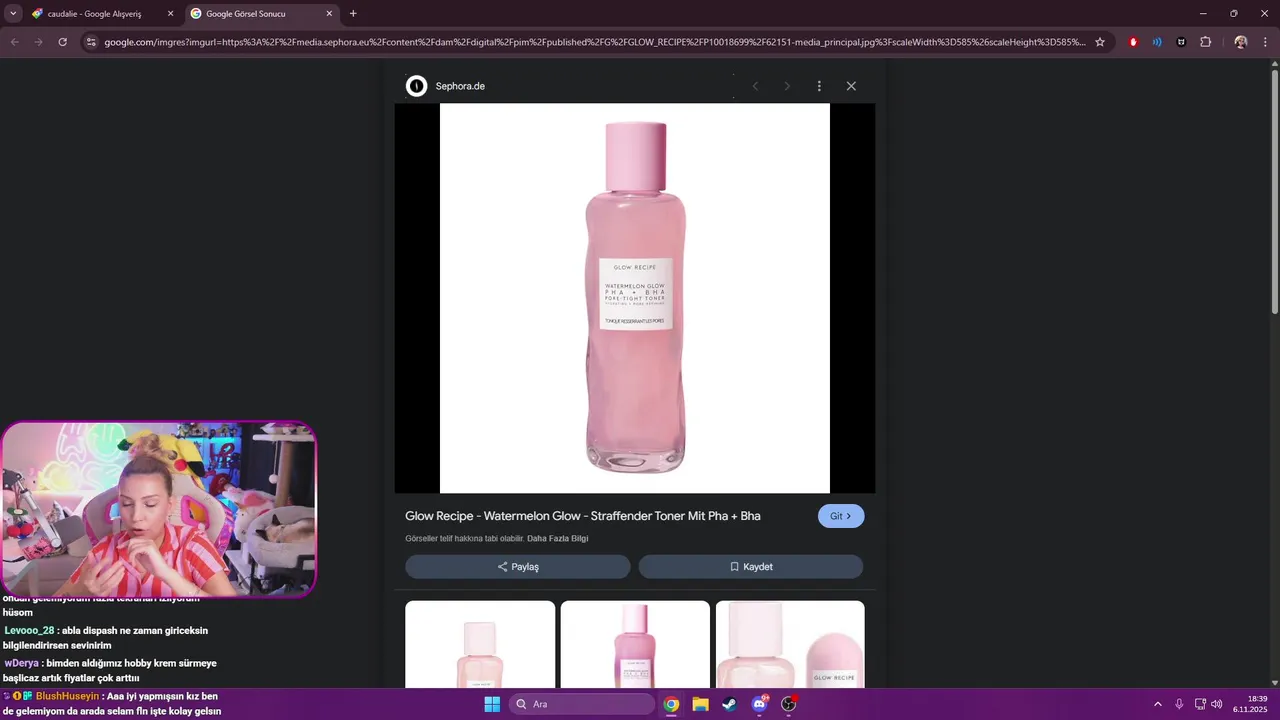
Task: Open the Windows Start menu
Action: pyautogui.click(x=492, y=704)
